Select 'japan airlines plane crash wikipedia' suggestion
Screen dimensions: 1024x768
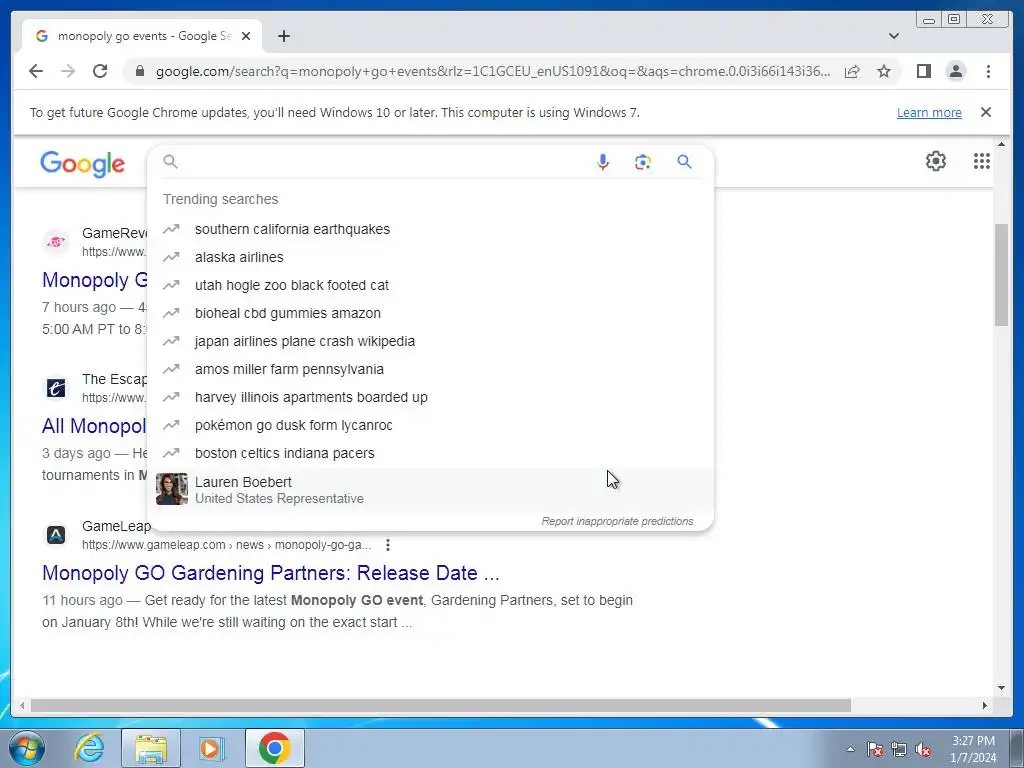click(x=431, y=342)
